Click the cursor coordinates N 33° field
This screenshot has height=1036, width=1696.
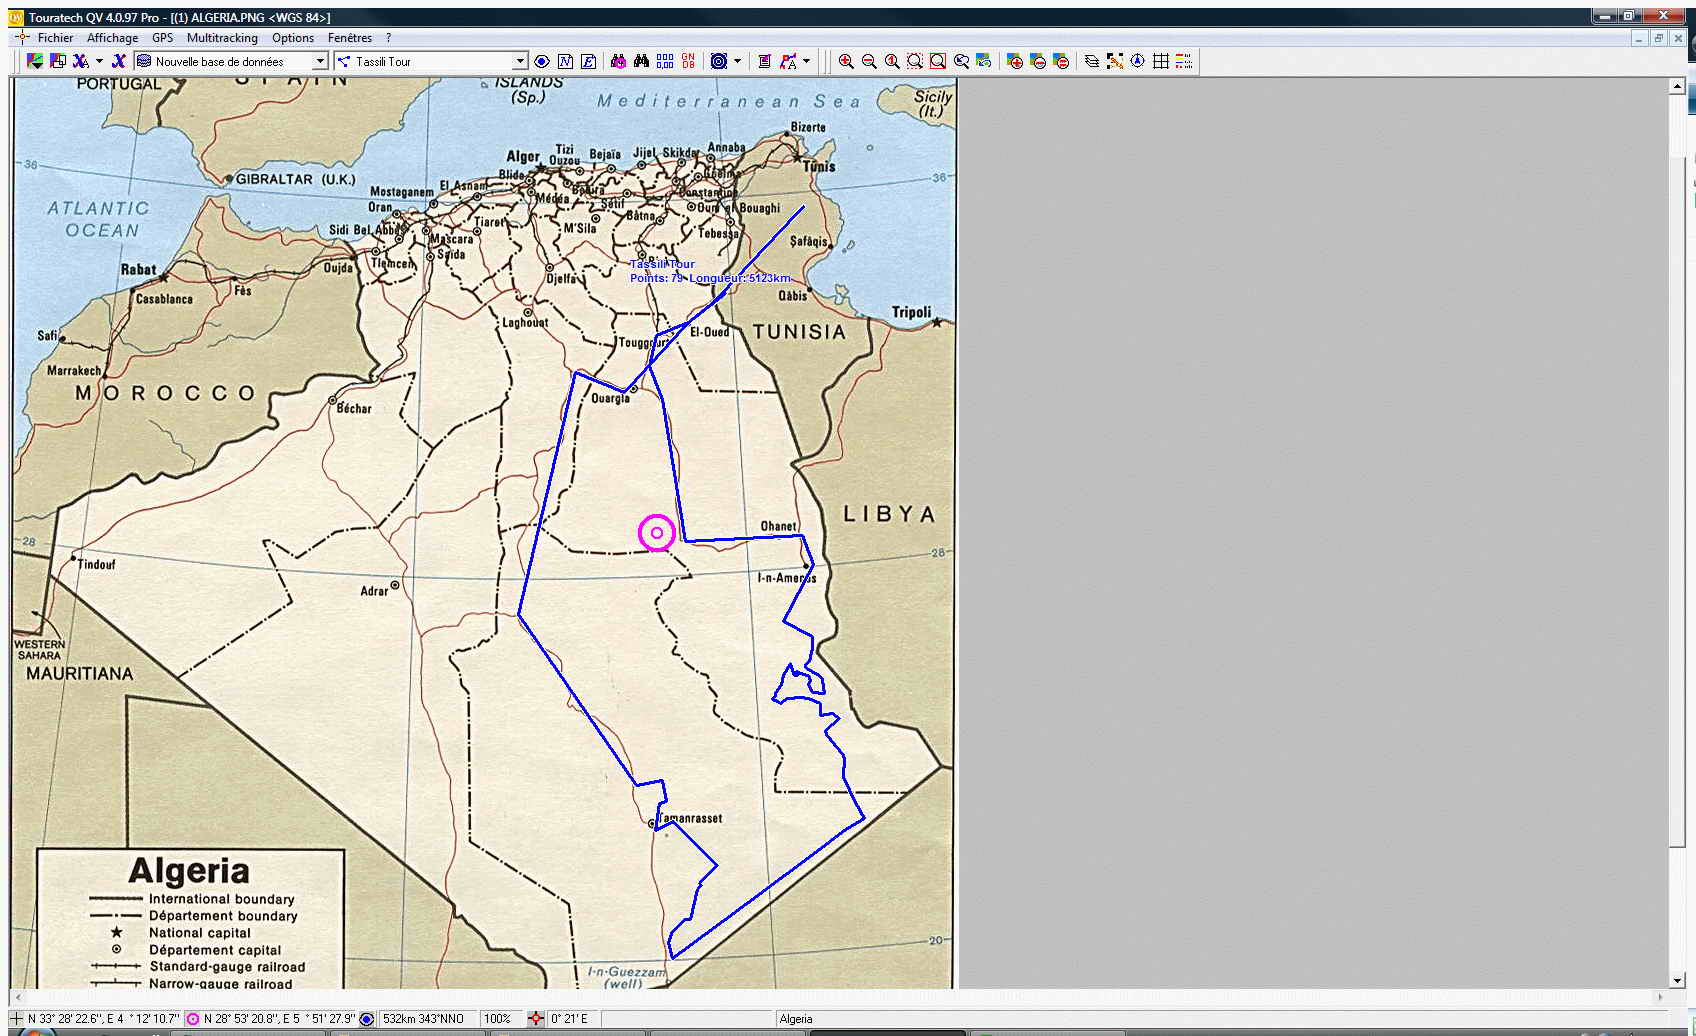click(x=104, y=1019)
